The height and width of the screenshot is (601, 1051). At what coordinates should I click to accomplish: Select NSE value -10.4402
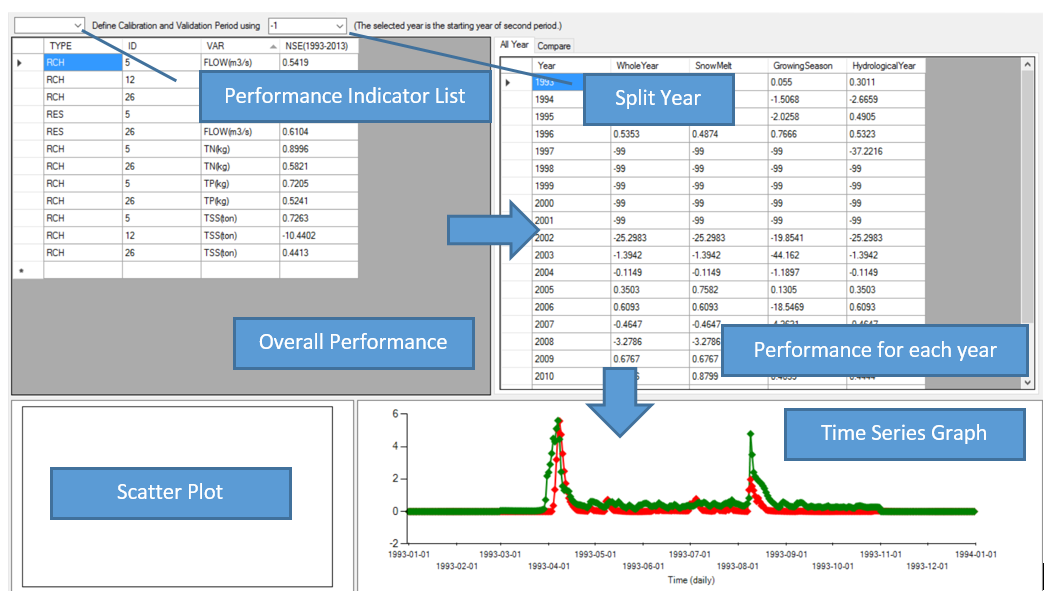click(x=318, y=236)
